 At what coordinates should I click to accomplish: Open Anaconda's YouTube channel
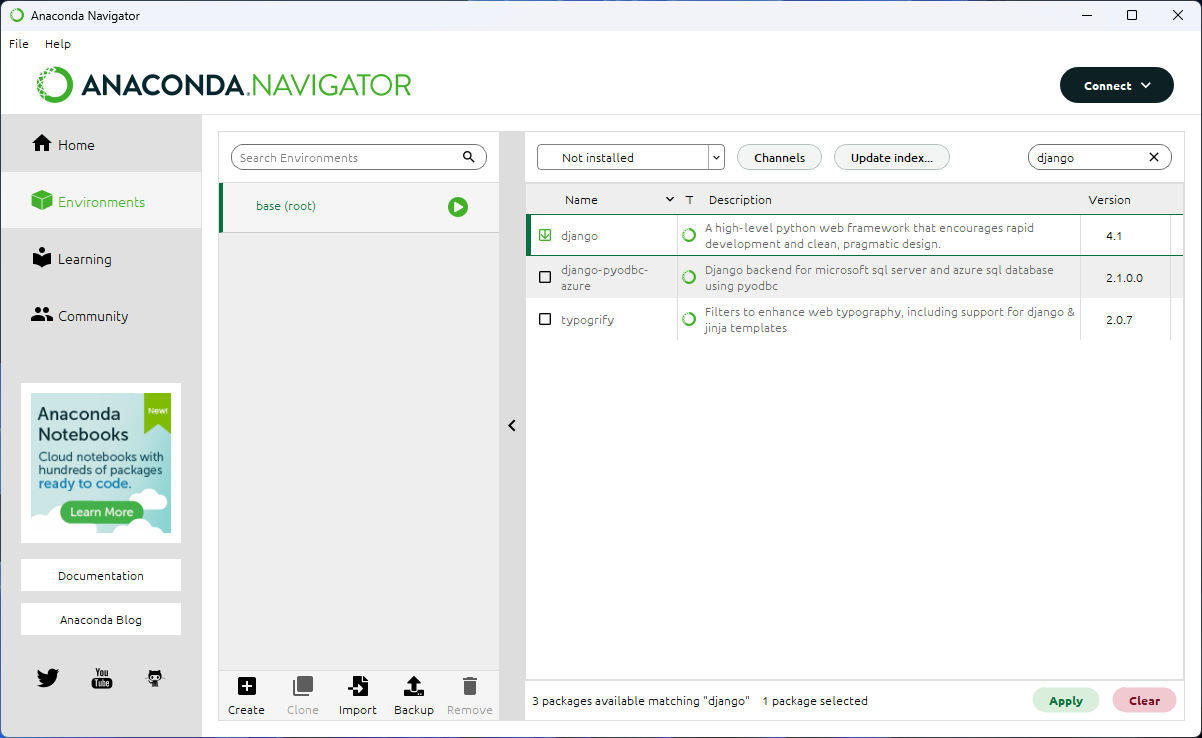tap(100, 677)
